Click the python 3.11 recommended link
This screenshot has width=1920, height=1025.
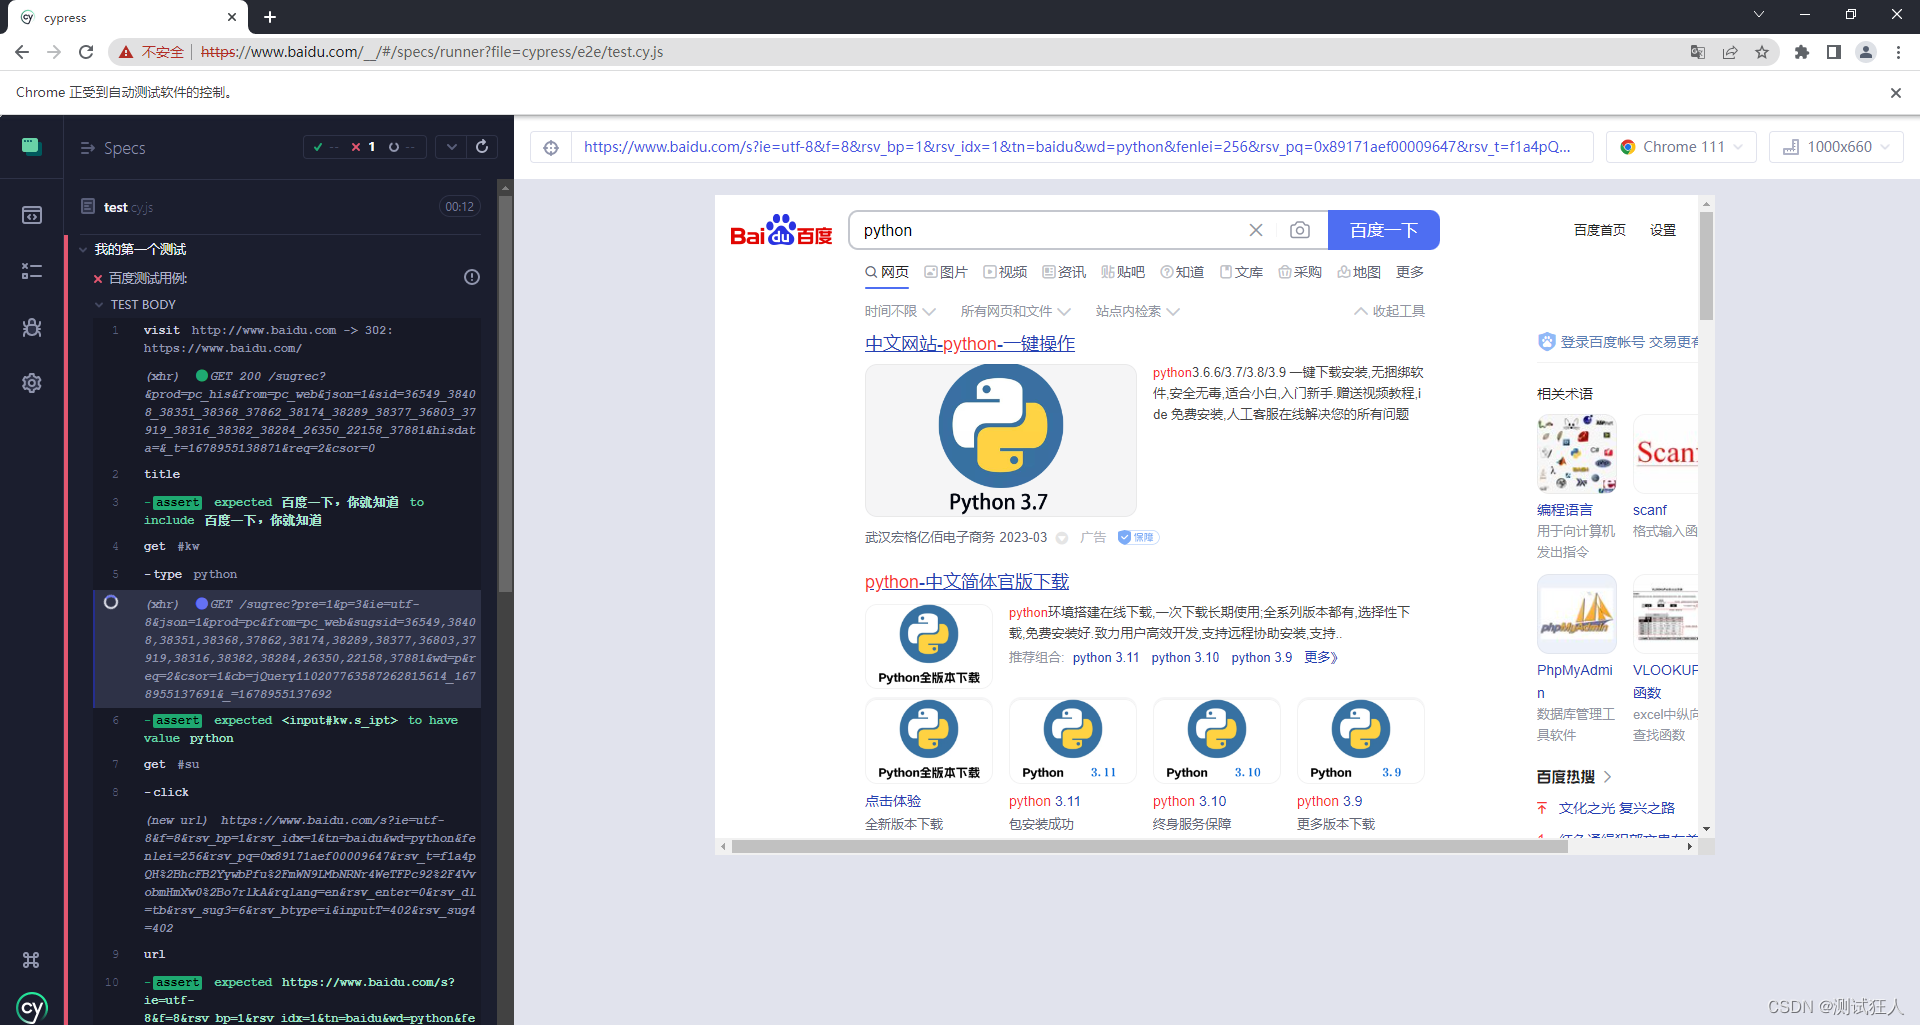point(1106,657)
